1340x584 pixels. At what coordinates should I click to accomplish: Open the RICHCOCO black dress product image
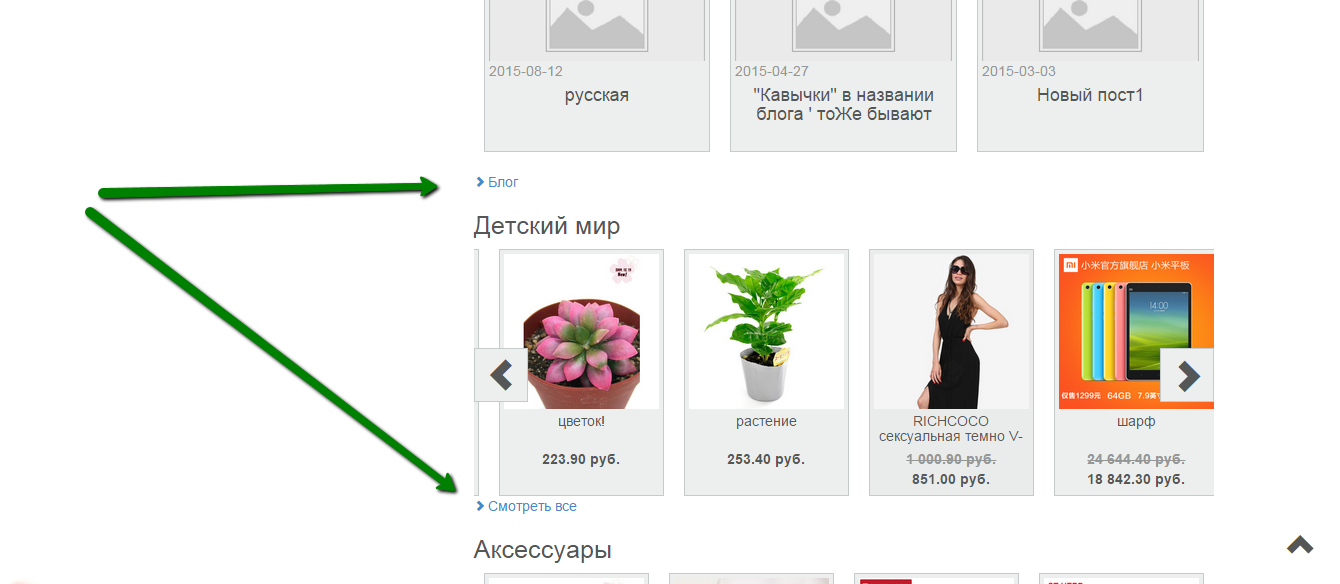tap(951, 331)
